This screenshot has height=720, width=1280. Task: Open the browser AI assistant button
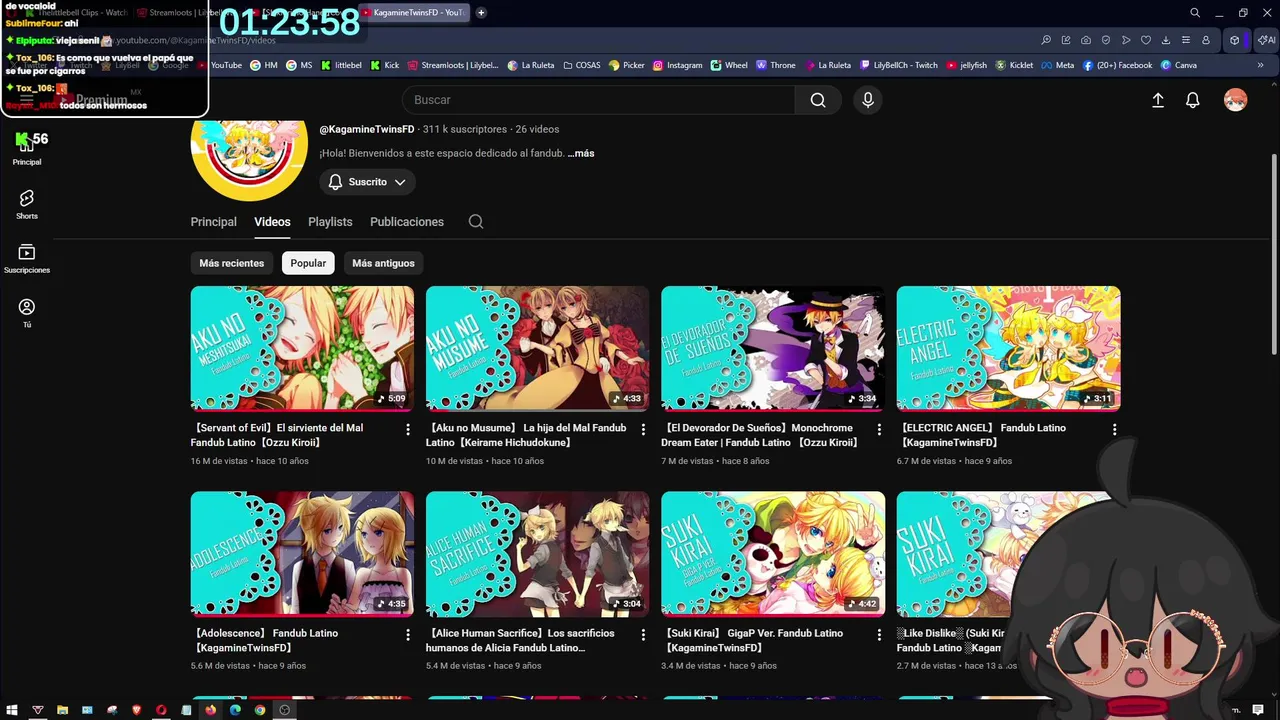pos(1266,40)
